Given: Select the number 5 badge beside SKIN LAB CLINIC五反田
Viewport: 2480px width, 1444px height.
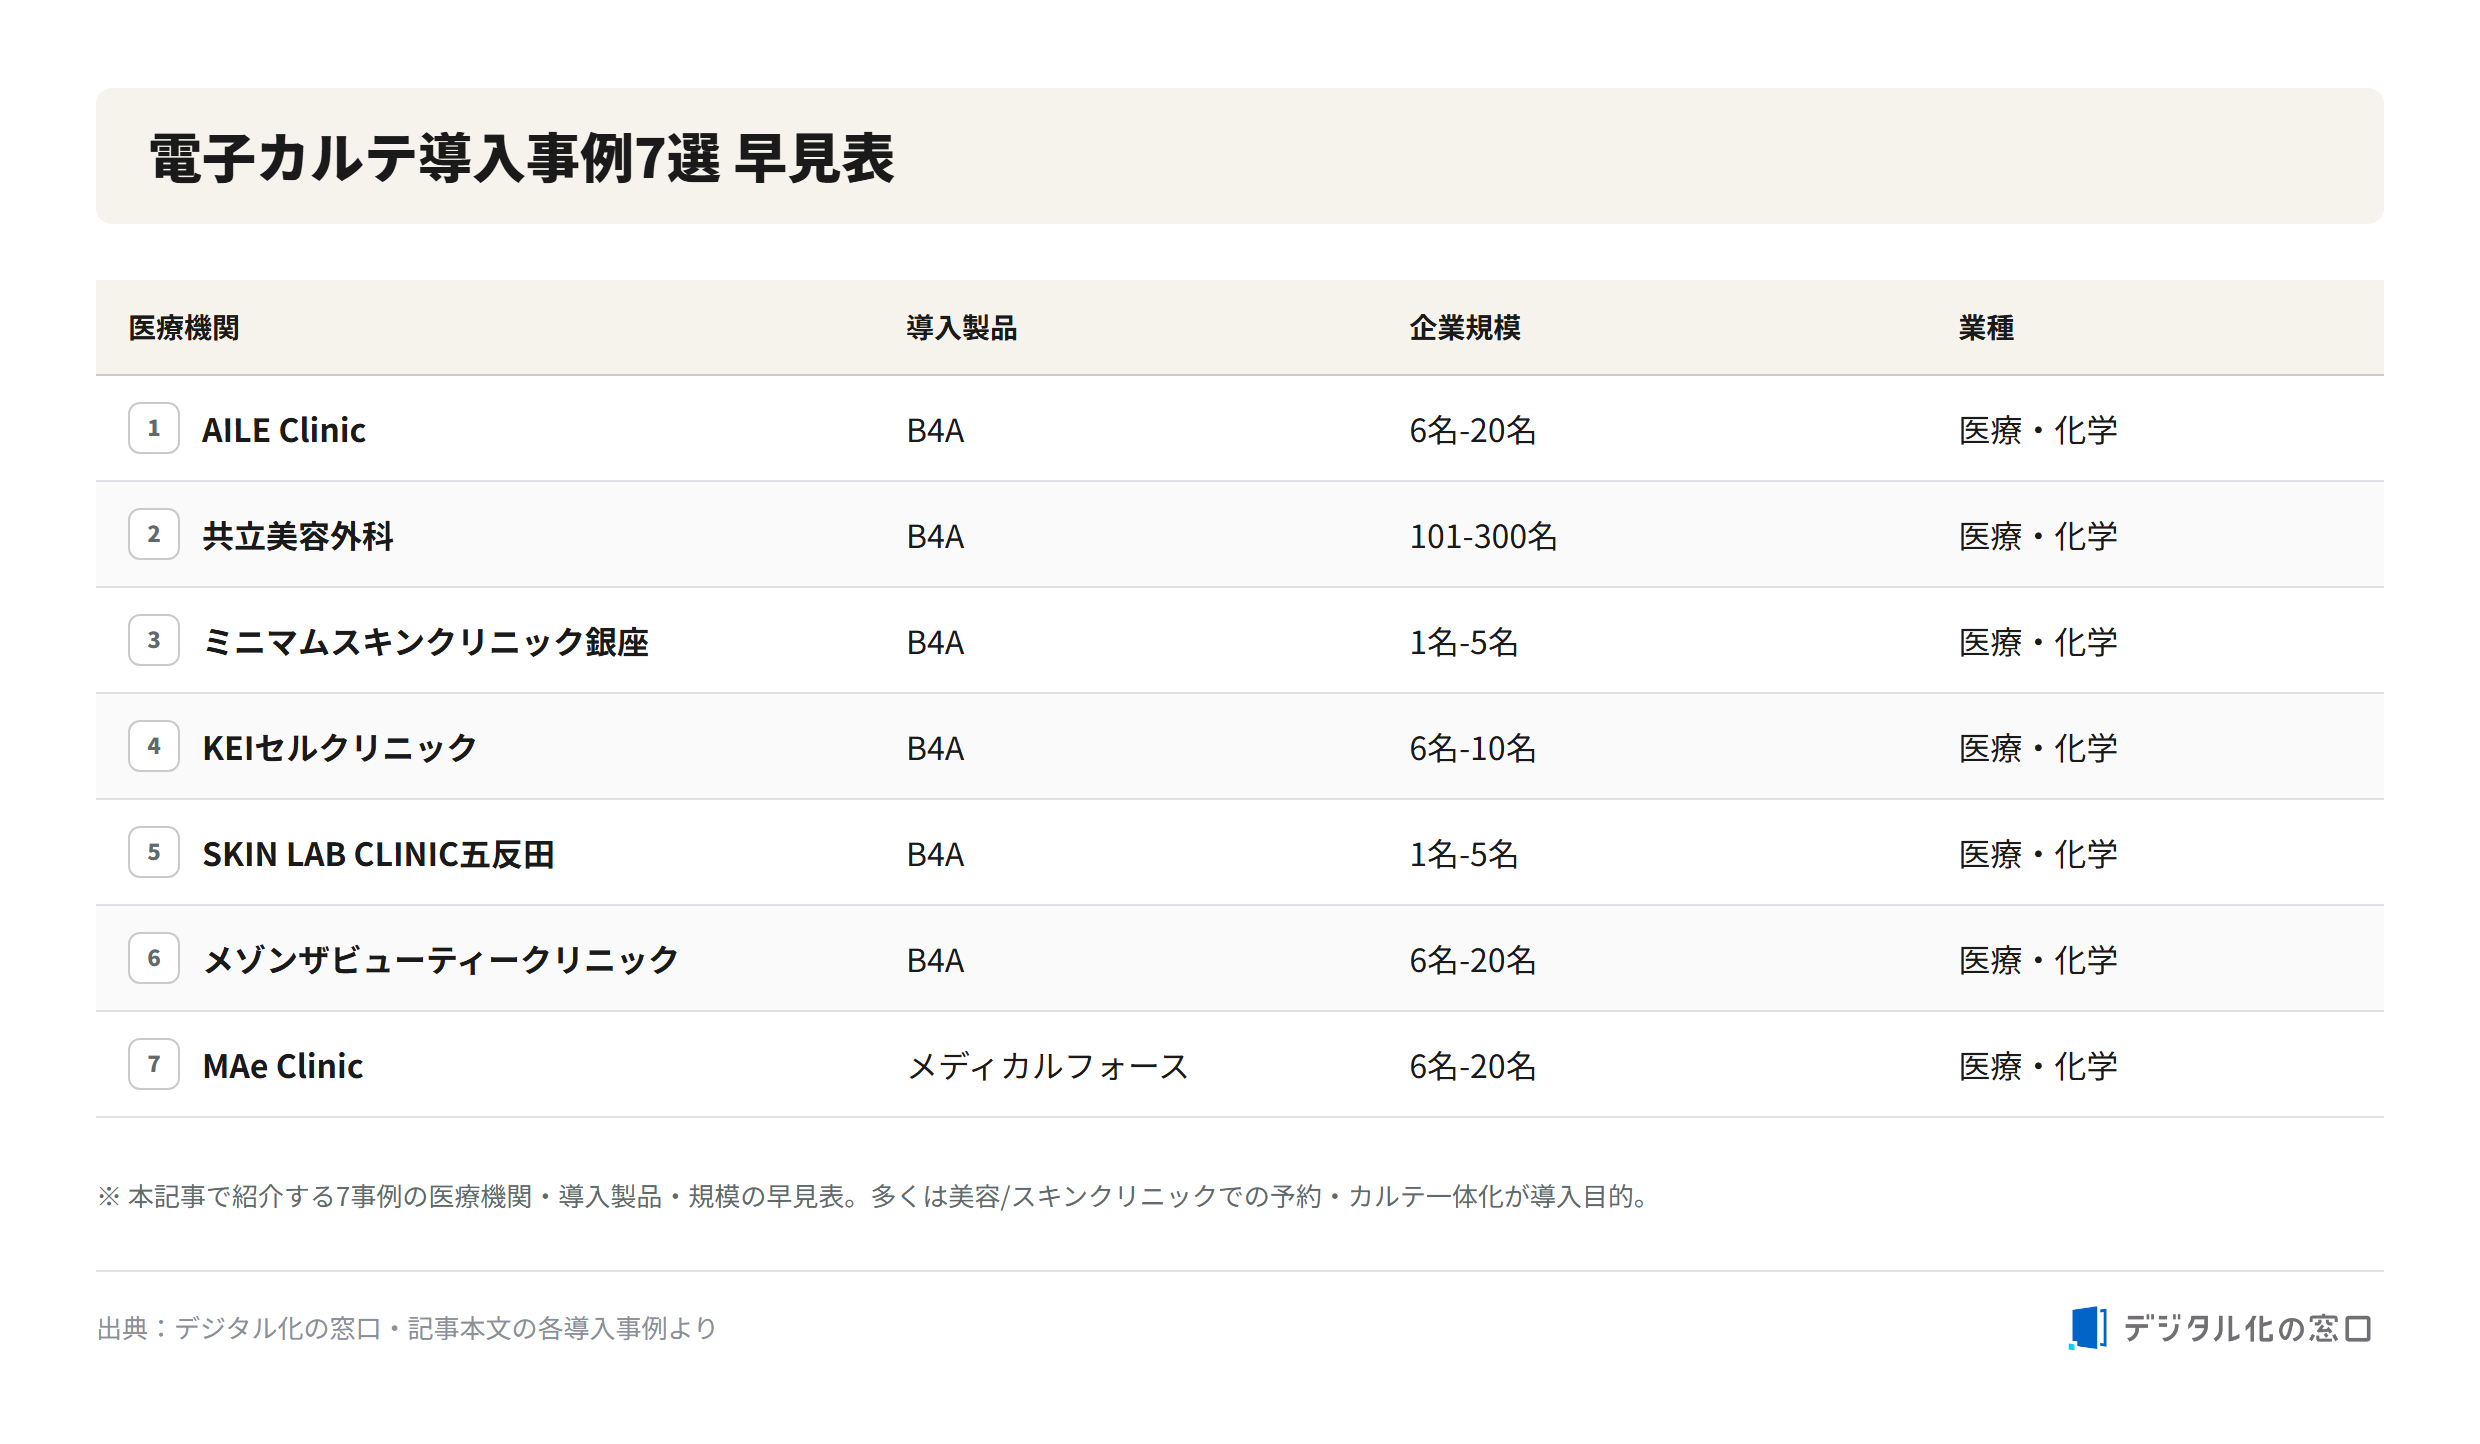Looking at the screenshot, I should click(x=154, y=852).
